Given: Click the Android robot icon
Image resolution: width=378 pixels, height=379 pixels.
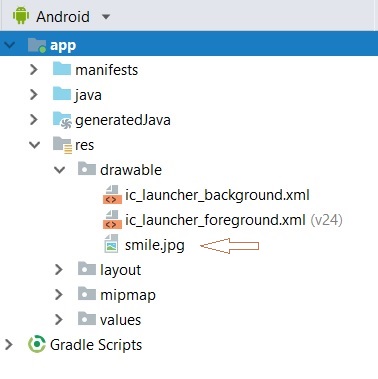Looking at the screenshot, I should (x=21, y=16).
